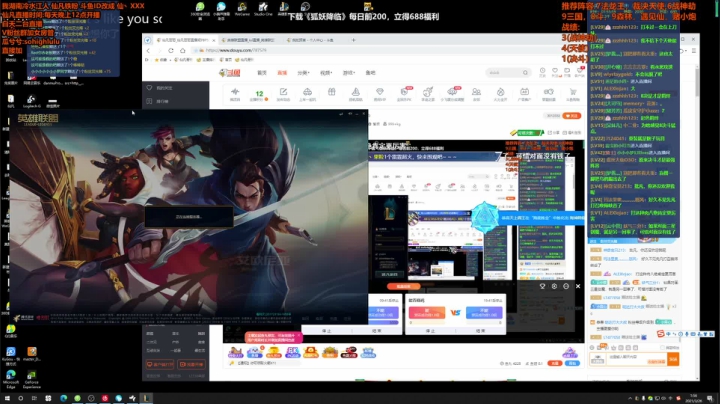Viewport: 720px width, 404px height.
Task: Open followed channels heart icon in header
Action: pyautogui.click(x=555, y=71)
